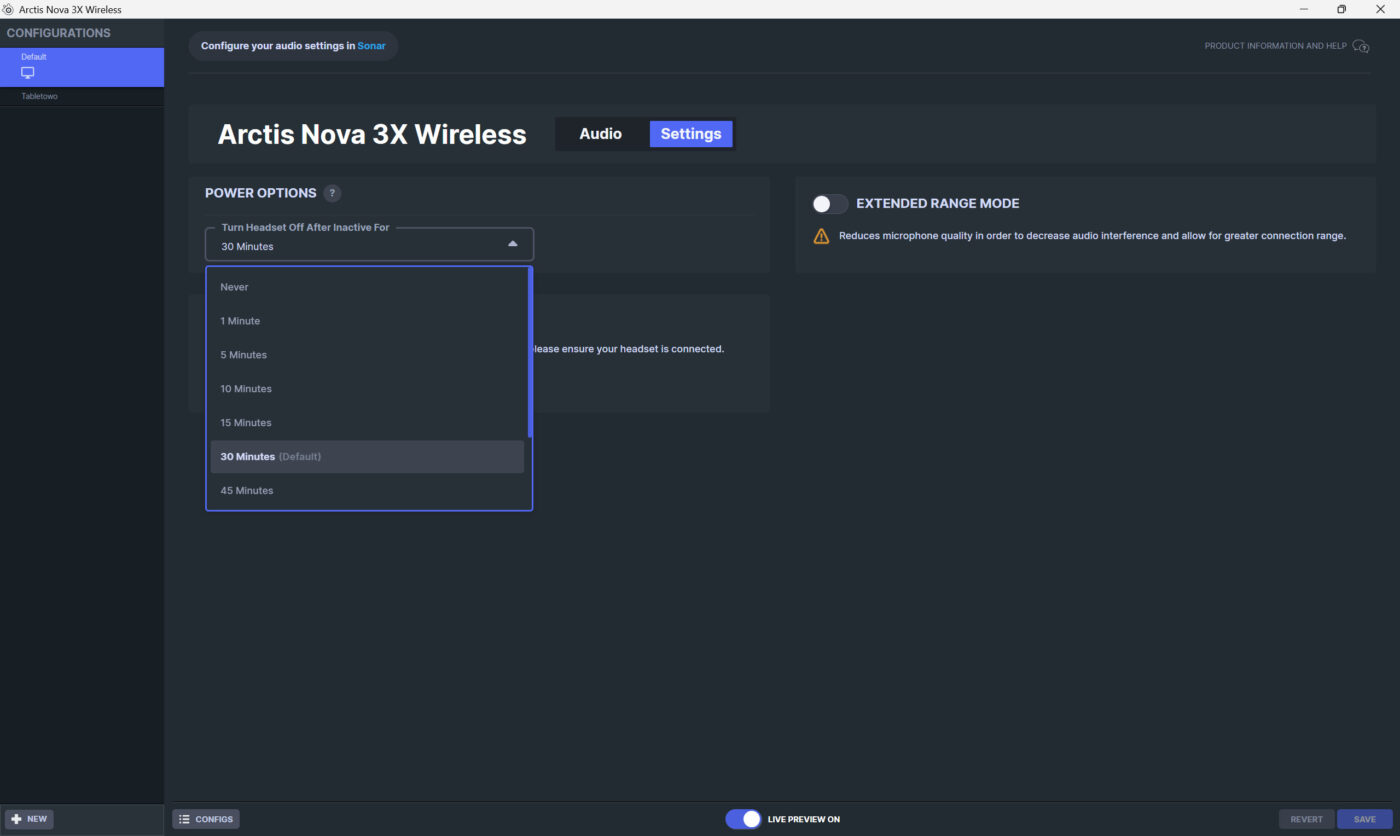1400x836 pixels.
Task: Collapse the inactive timeout dropdown arrow
Action: click(512, 244)
